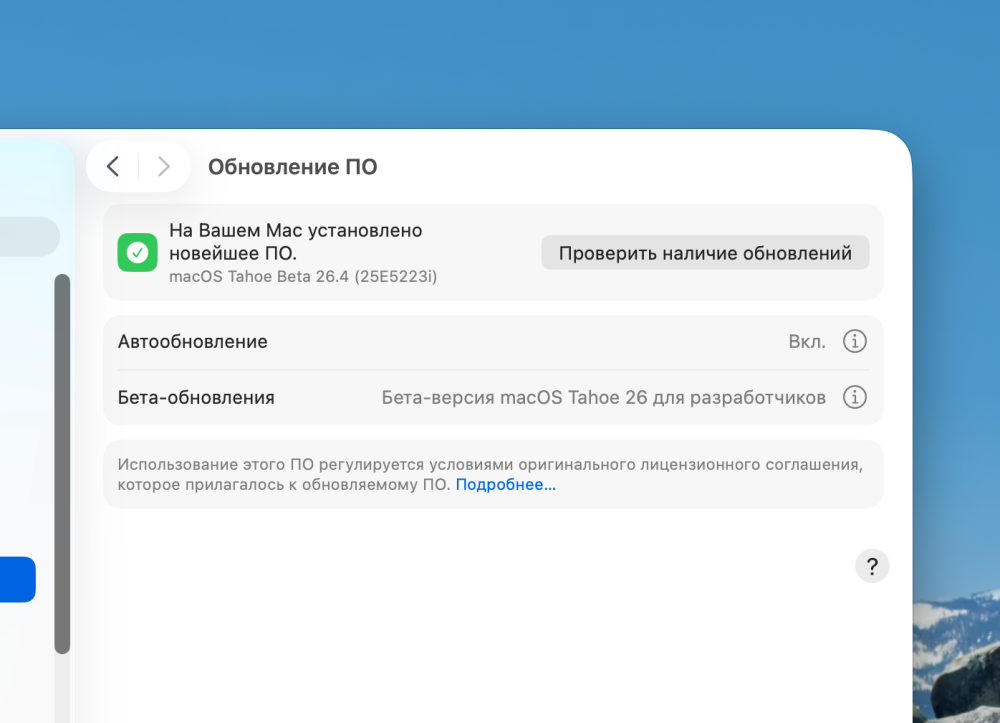Click На Вашем Mac установлено новейшее ПО text

coord(295,242)
